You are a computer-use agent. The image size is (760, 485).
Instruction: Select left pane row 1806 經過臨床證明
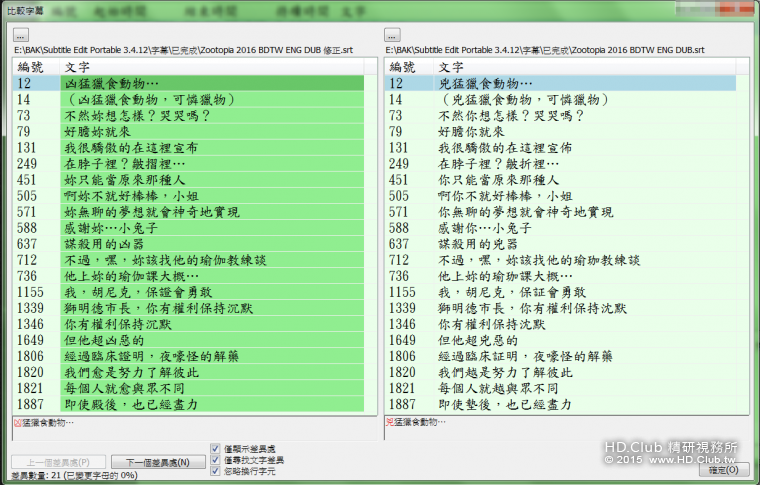tap(189, 356)
